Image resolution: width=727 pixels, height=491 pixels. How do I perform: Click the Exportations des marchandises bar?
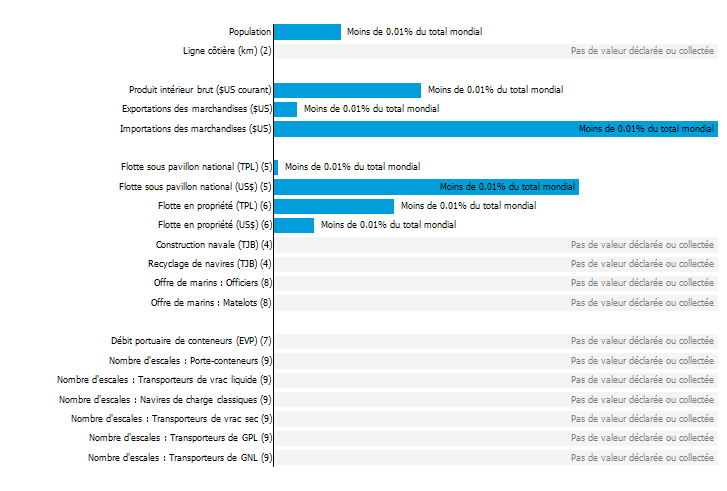[286, 109]
